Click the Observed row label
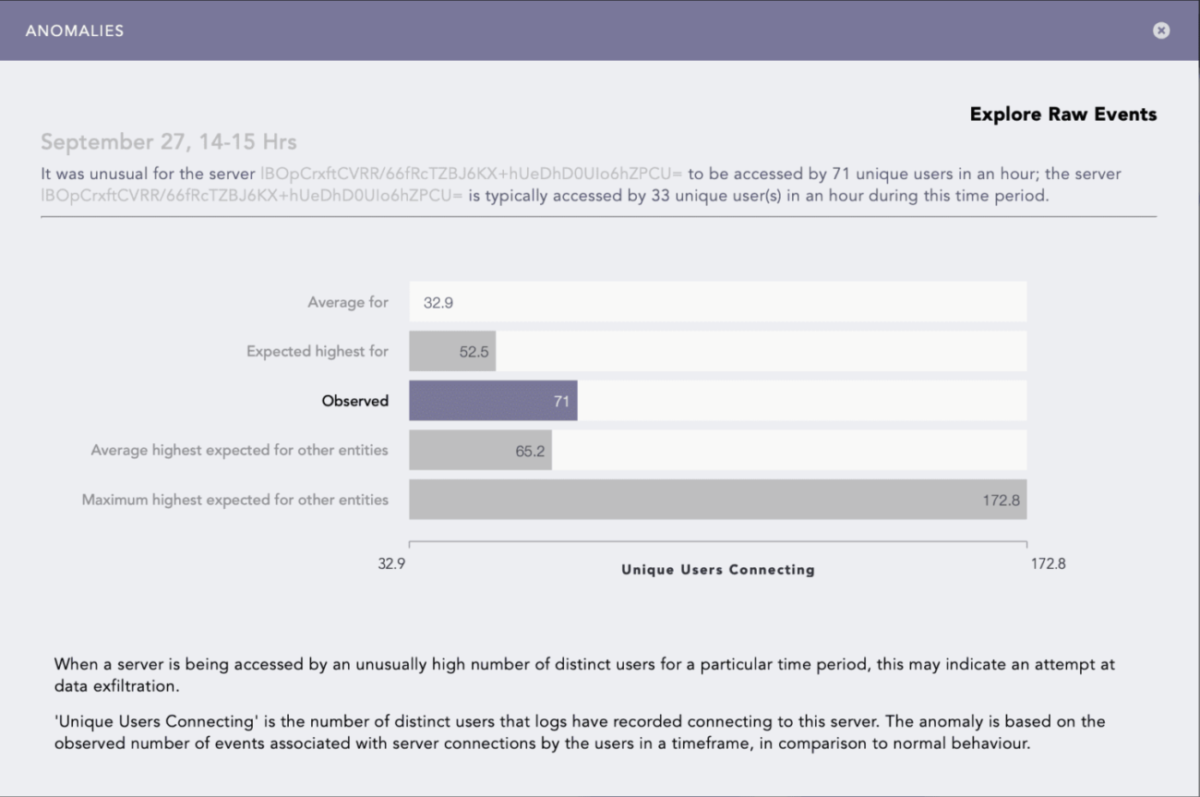 point(355,401)
